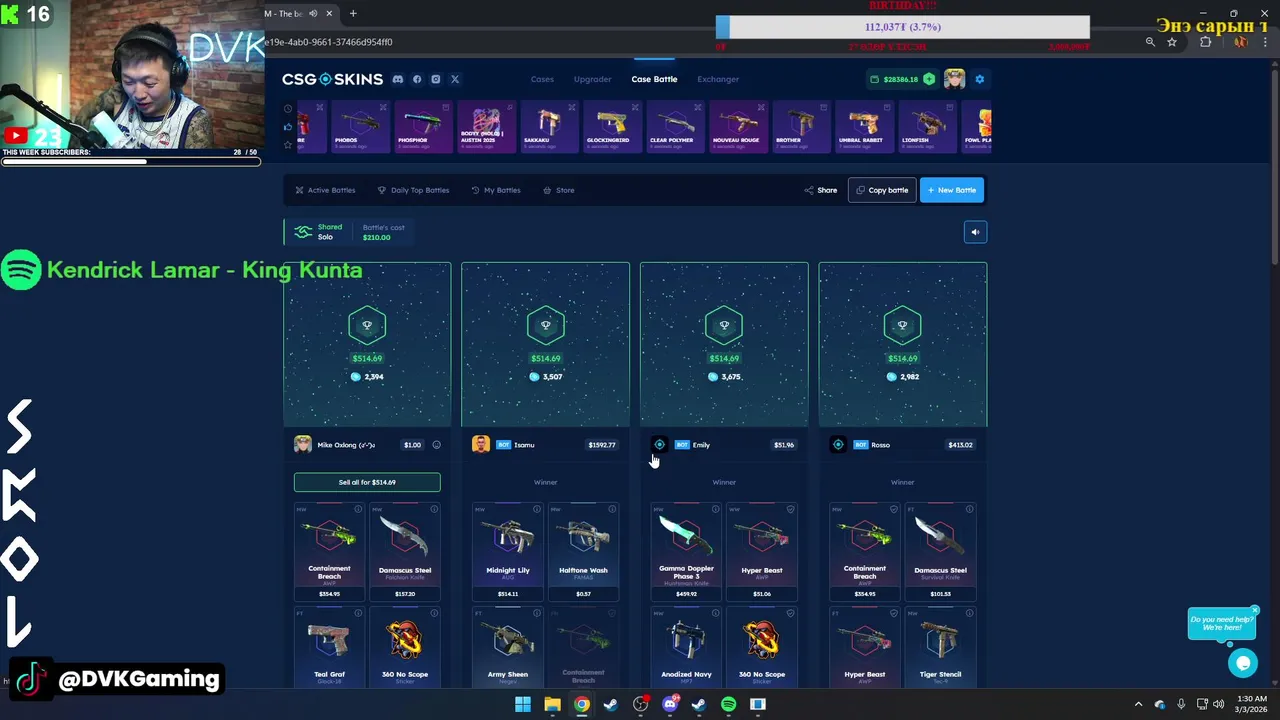
Task: Open the NOUVEAU ROUGE drop in live feed
Action: point(738,126)
